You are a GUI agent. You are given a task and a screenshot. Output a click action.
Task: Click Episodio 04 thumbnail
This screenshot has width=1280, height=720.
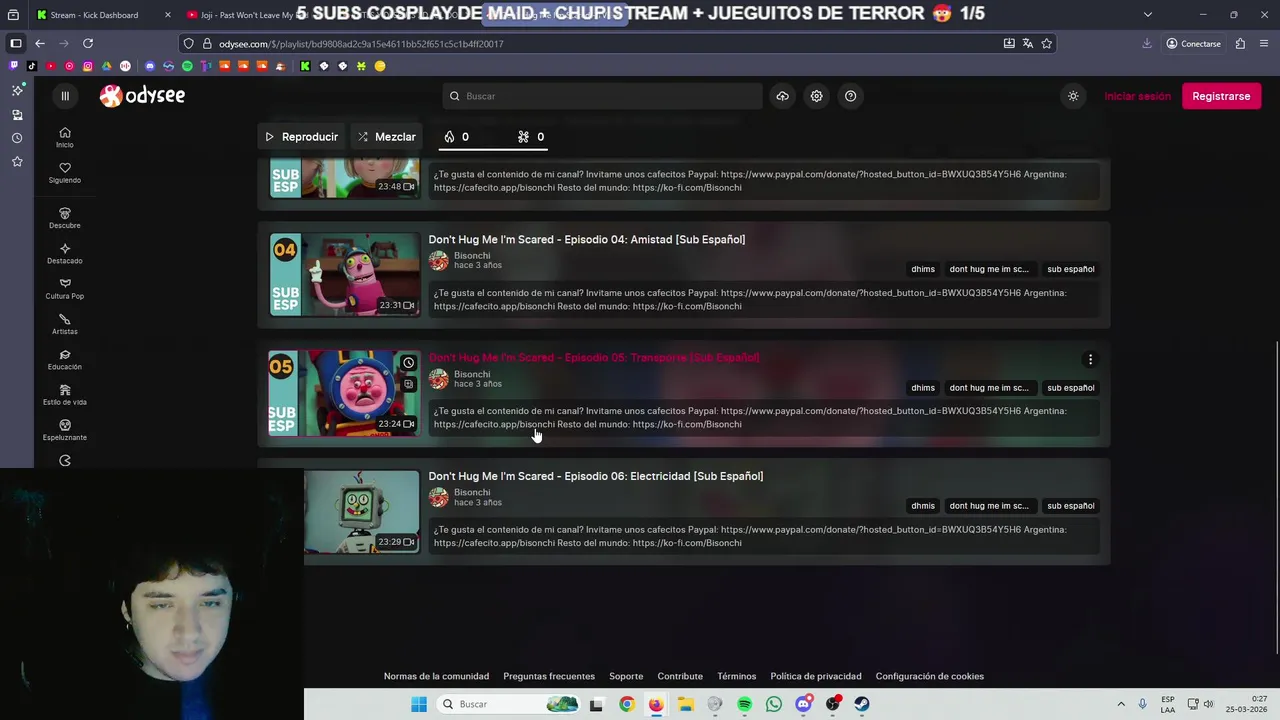(x=345, y=274)
